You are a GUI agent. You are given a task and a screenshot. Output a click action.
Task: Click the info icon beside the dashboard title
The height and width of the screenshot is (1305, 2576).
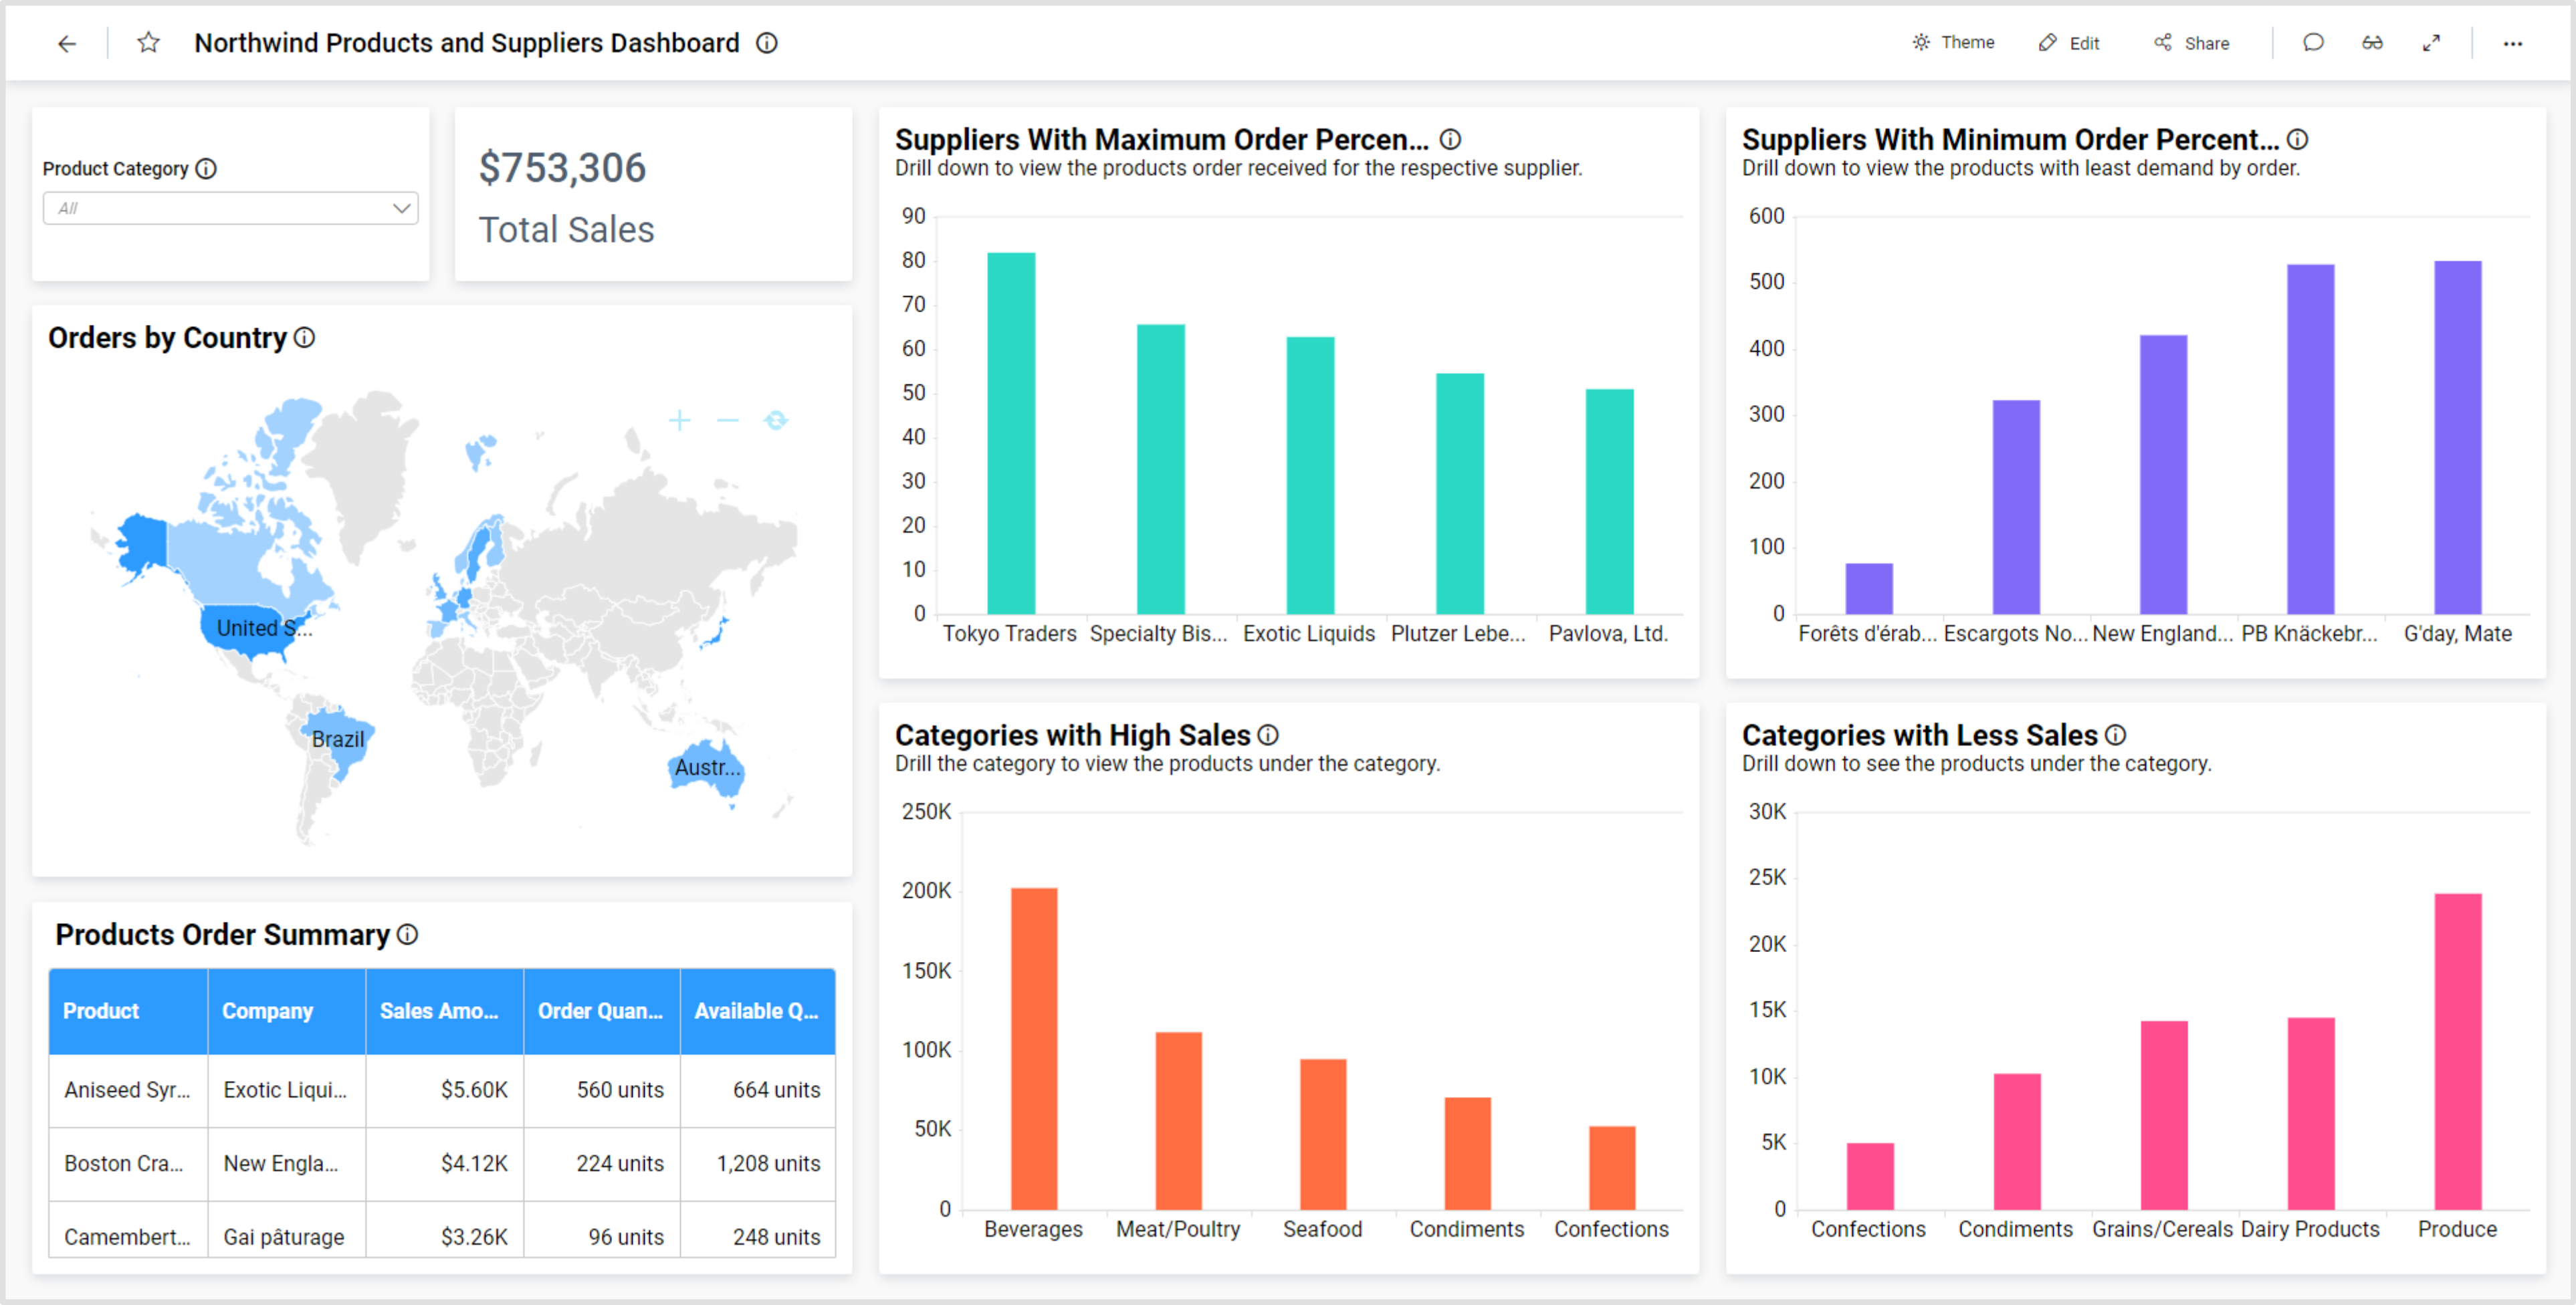766,43
